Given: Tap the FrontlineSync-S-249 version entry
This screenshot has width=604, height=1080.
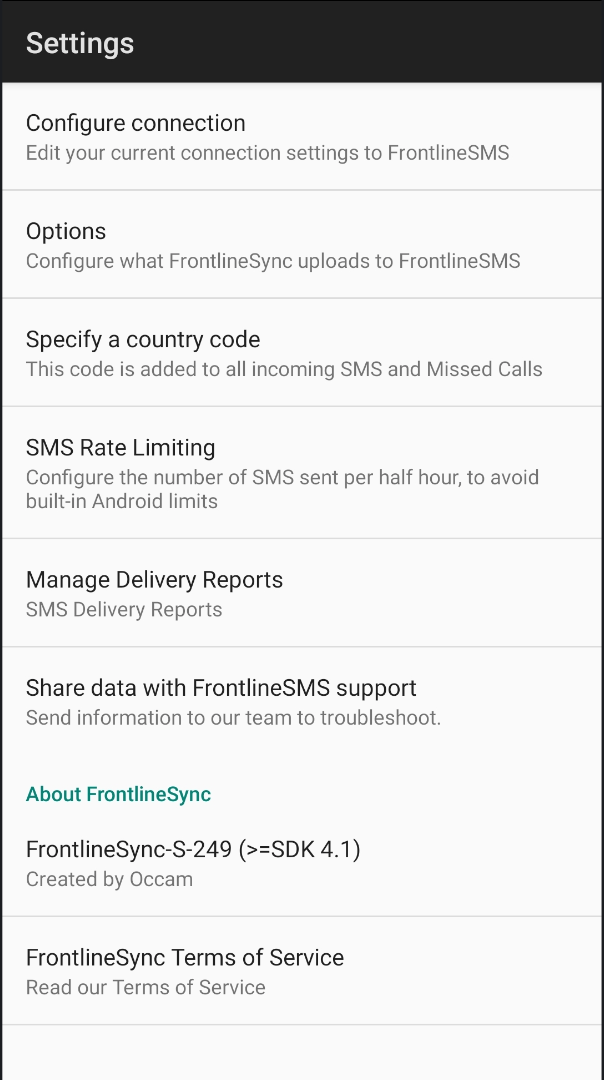Looking at the screenshot, I should click(x=193, y=850).
